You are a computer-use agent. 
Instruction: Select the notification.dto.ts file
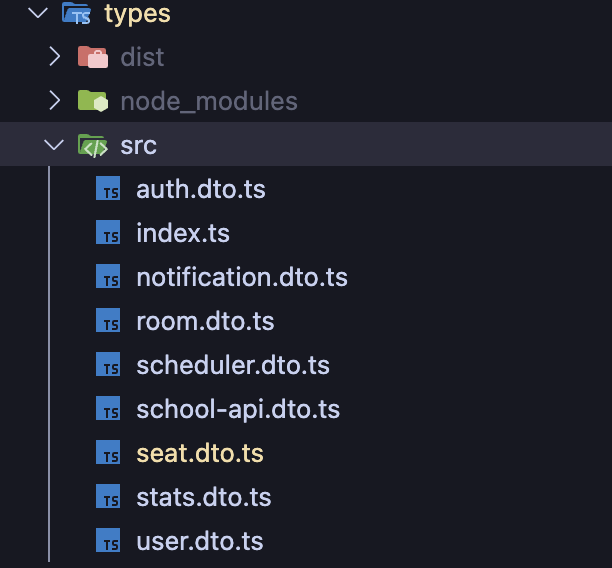[x=242, y=277]
